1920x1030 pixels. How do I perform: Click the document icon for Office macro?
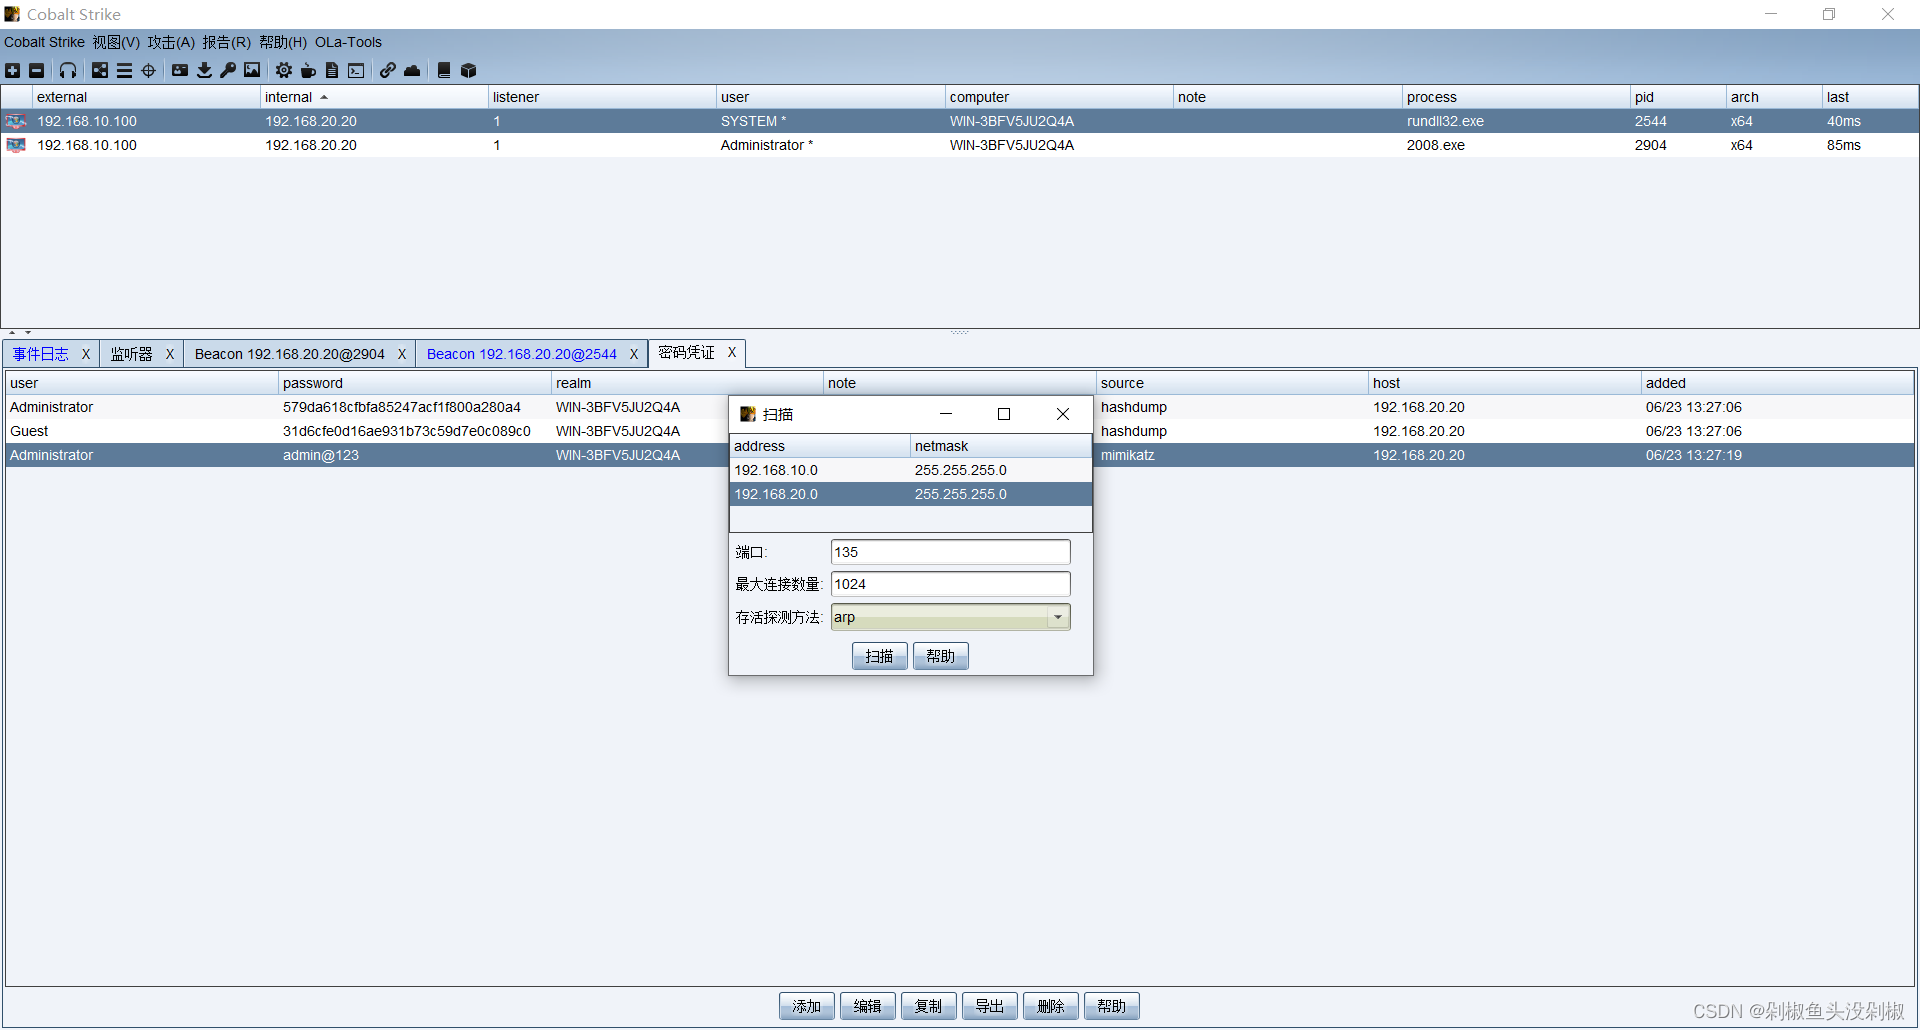click(x=332, y=70)
